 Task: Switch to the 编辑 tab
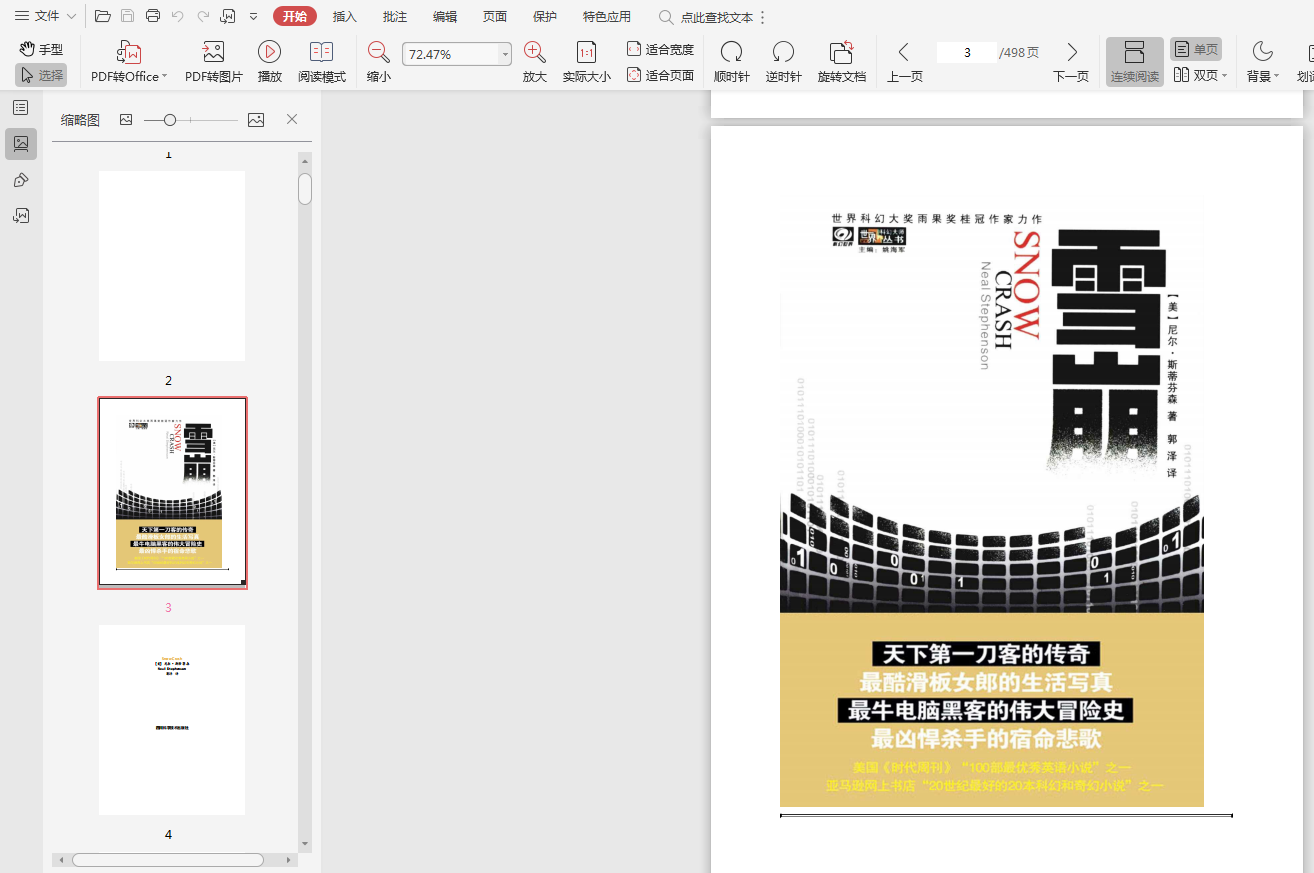pos(445,16)
